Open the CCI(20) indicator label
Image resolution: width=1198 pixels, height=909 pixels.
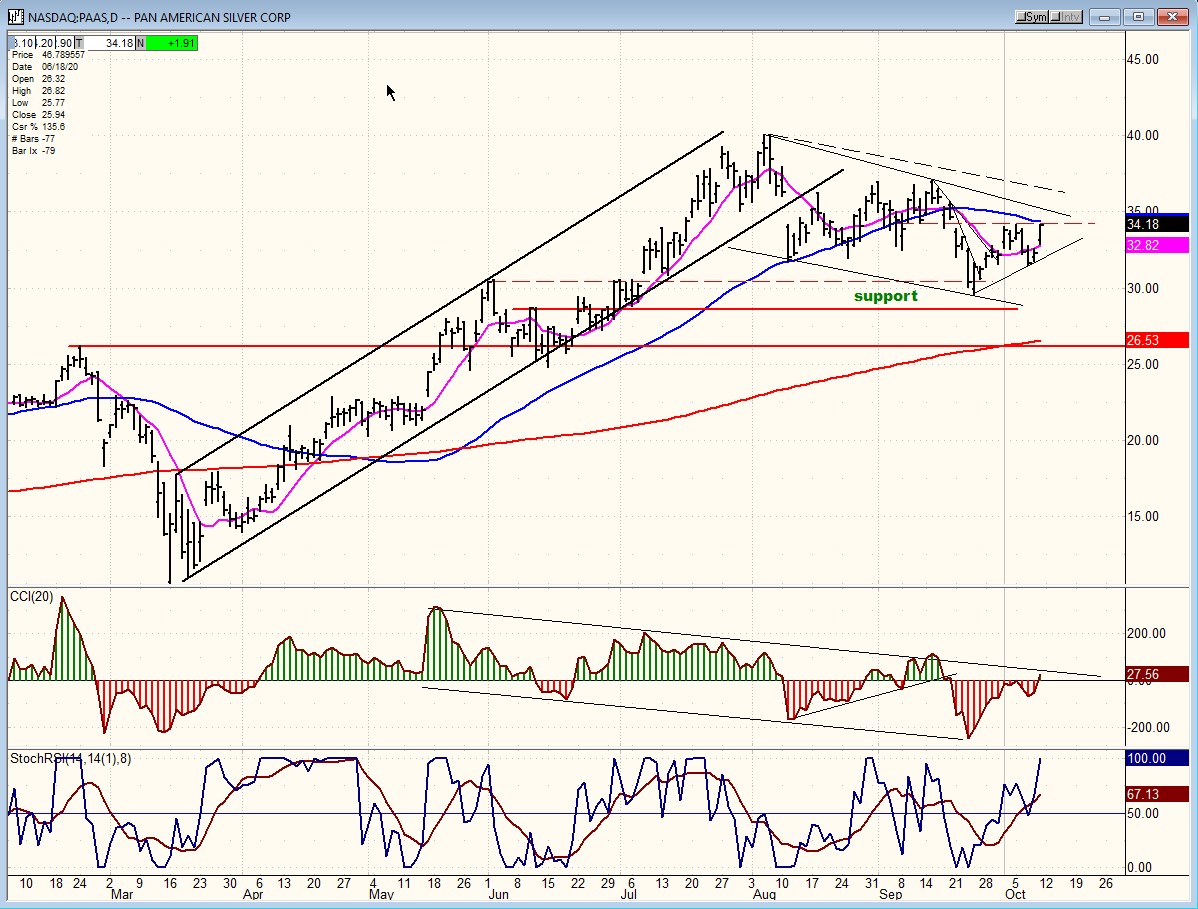(31, 597)
